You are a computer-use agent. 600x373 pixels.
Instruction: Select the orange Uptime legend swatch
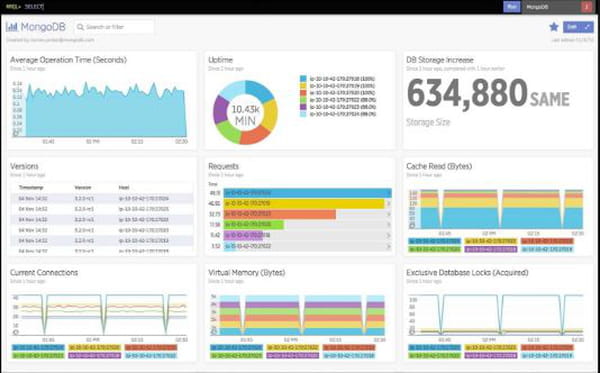[x=303, y=93]
